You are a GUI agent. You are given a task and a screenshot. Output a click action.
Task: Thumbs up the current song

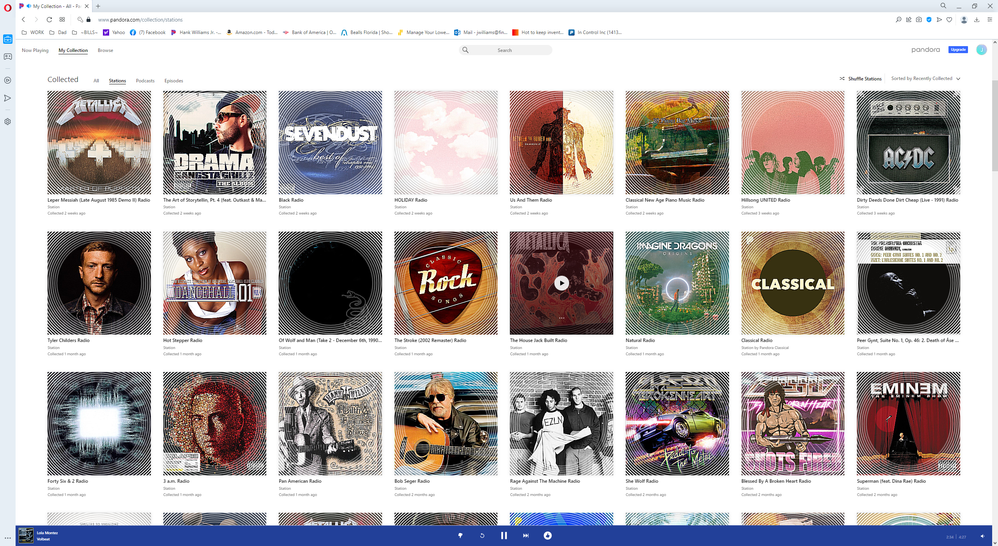[548, 536]
